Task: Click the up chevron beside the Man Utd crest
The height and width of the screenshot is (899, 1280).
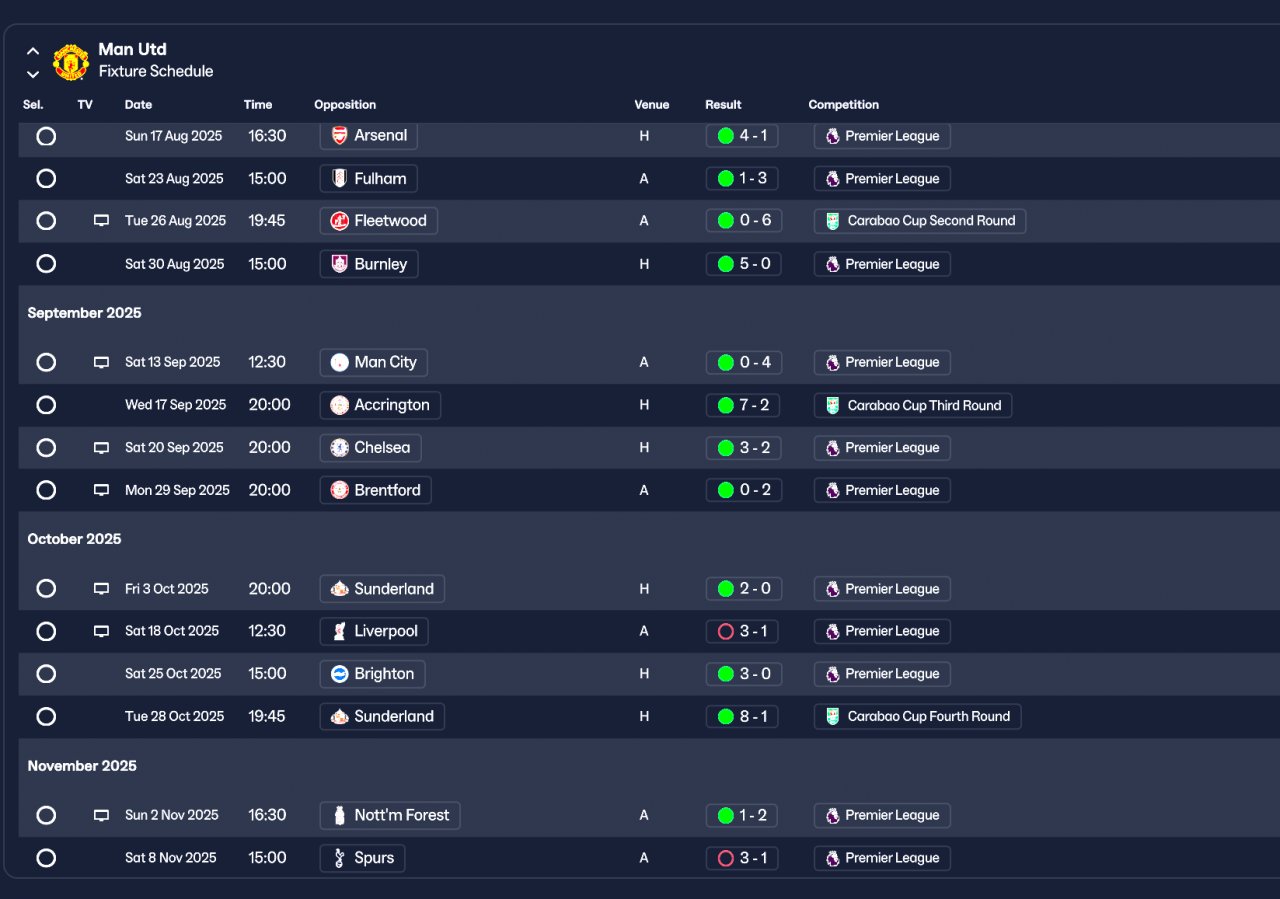Action: (33, 51)
